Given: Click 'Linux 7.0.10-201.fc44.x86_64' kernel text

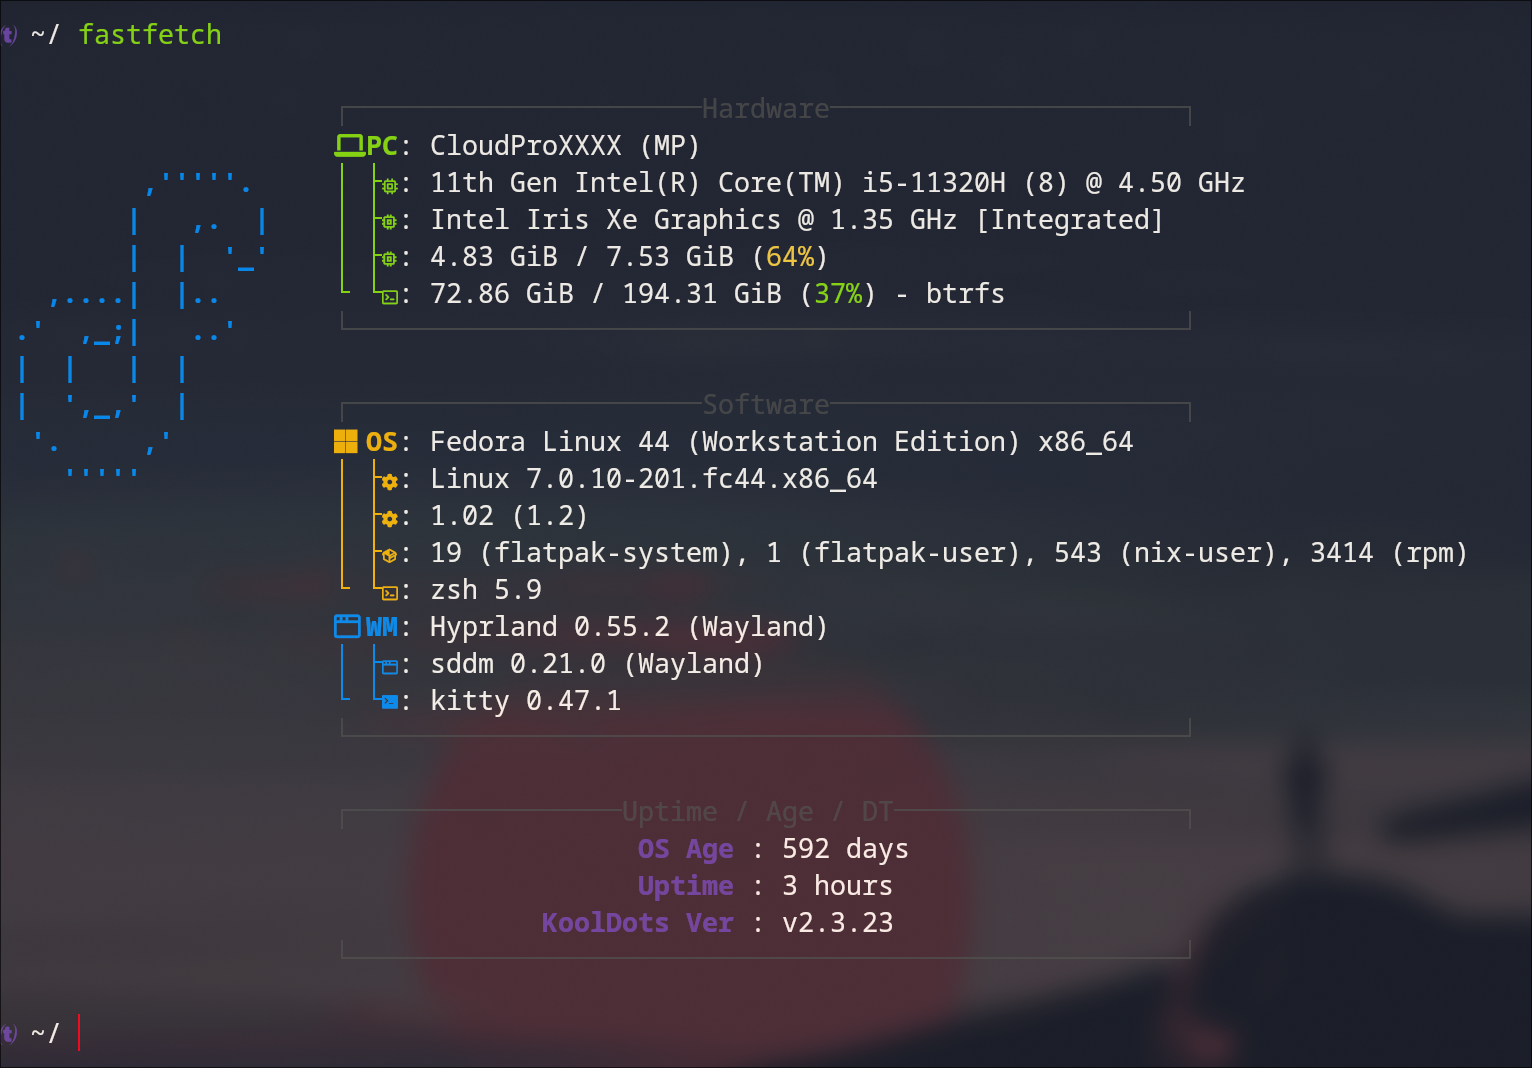Looking at the screenshot, I should (x=653, y=479).
